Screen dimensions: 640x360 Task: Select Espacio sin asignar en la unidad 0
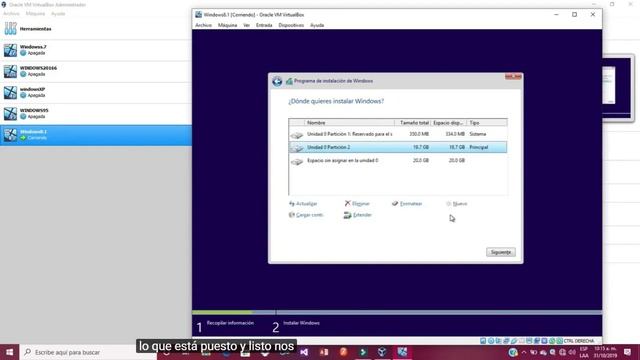click(x=398, y=161)
